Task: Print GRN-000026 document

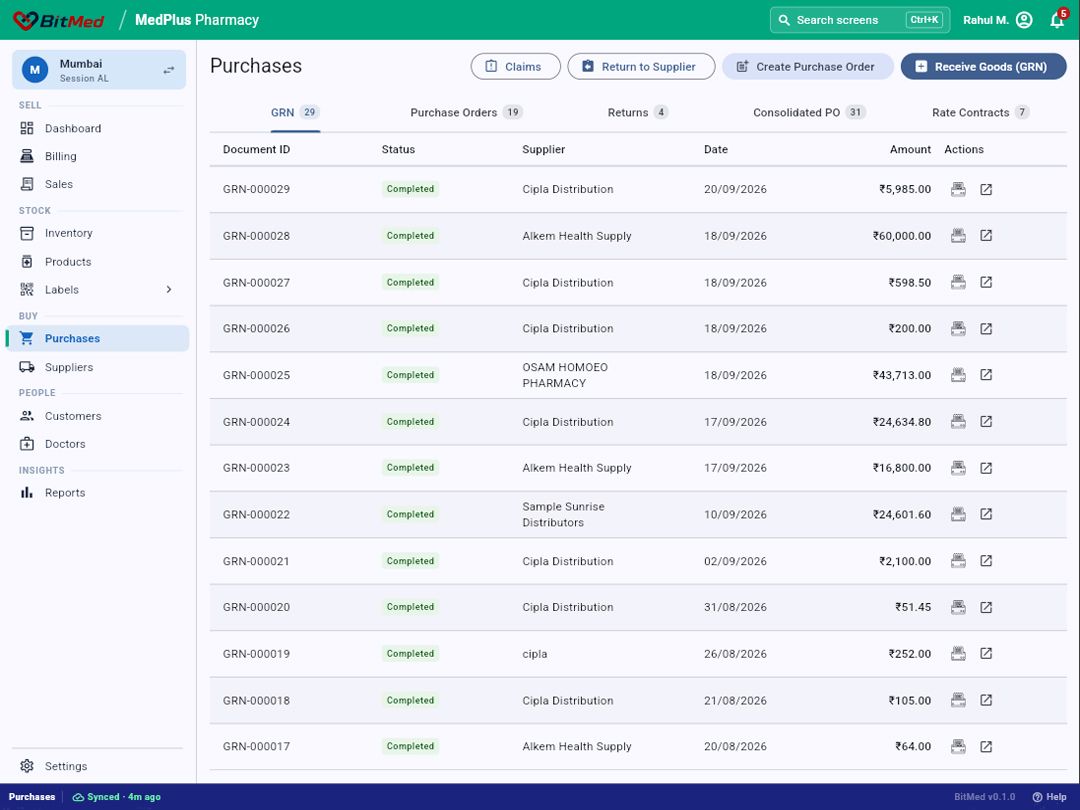Action: click(958, 329)
